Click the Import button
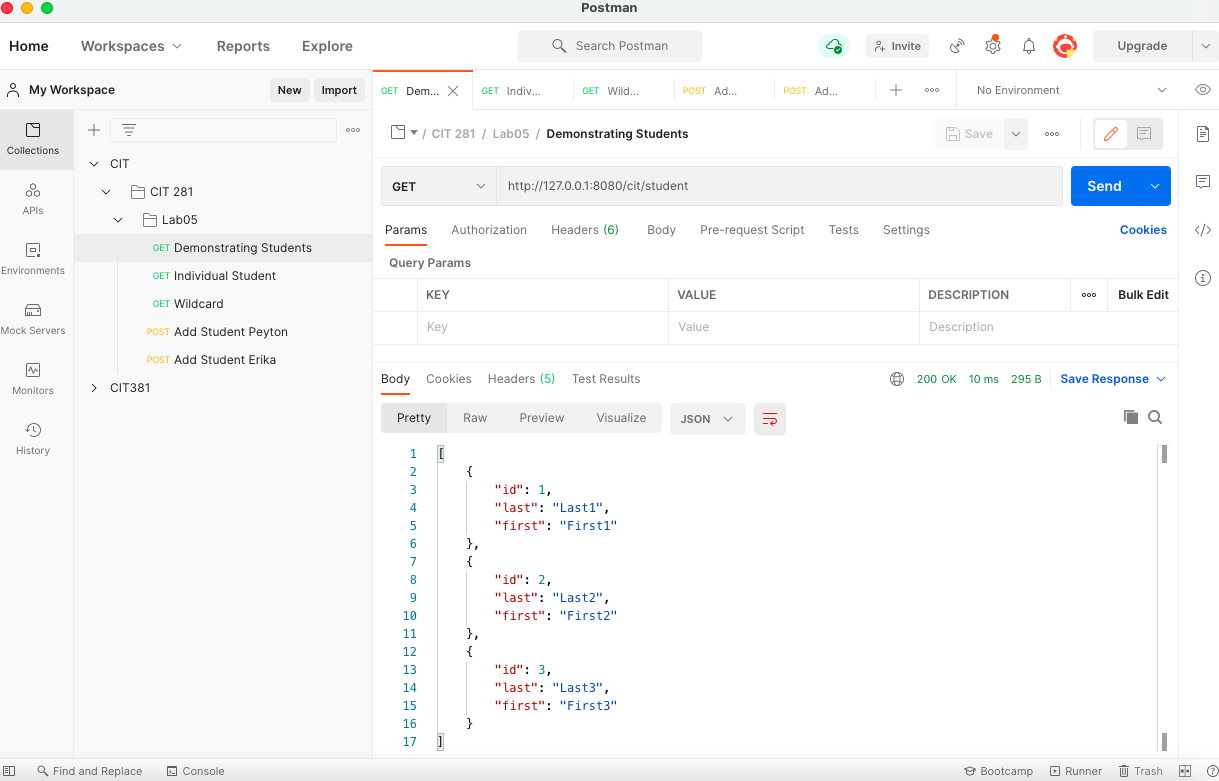1219x781 pixels. tap(339, 90)
